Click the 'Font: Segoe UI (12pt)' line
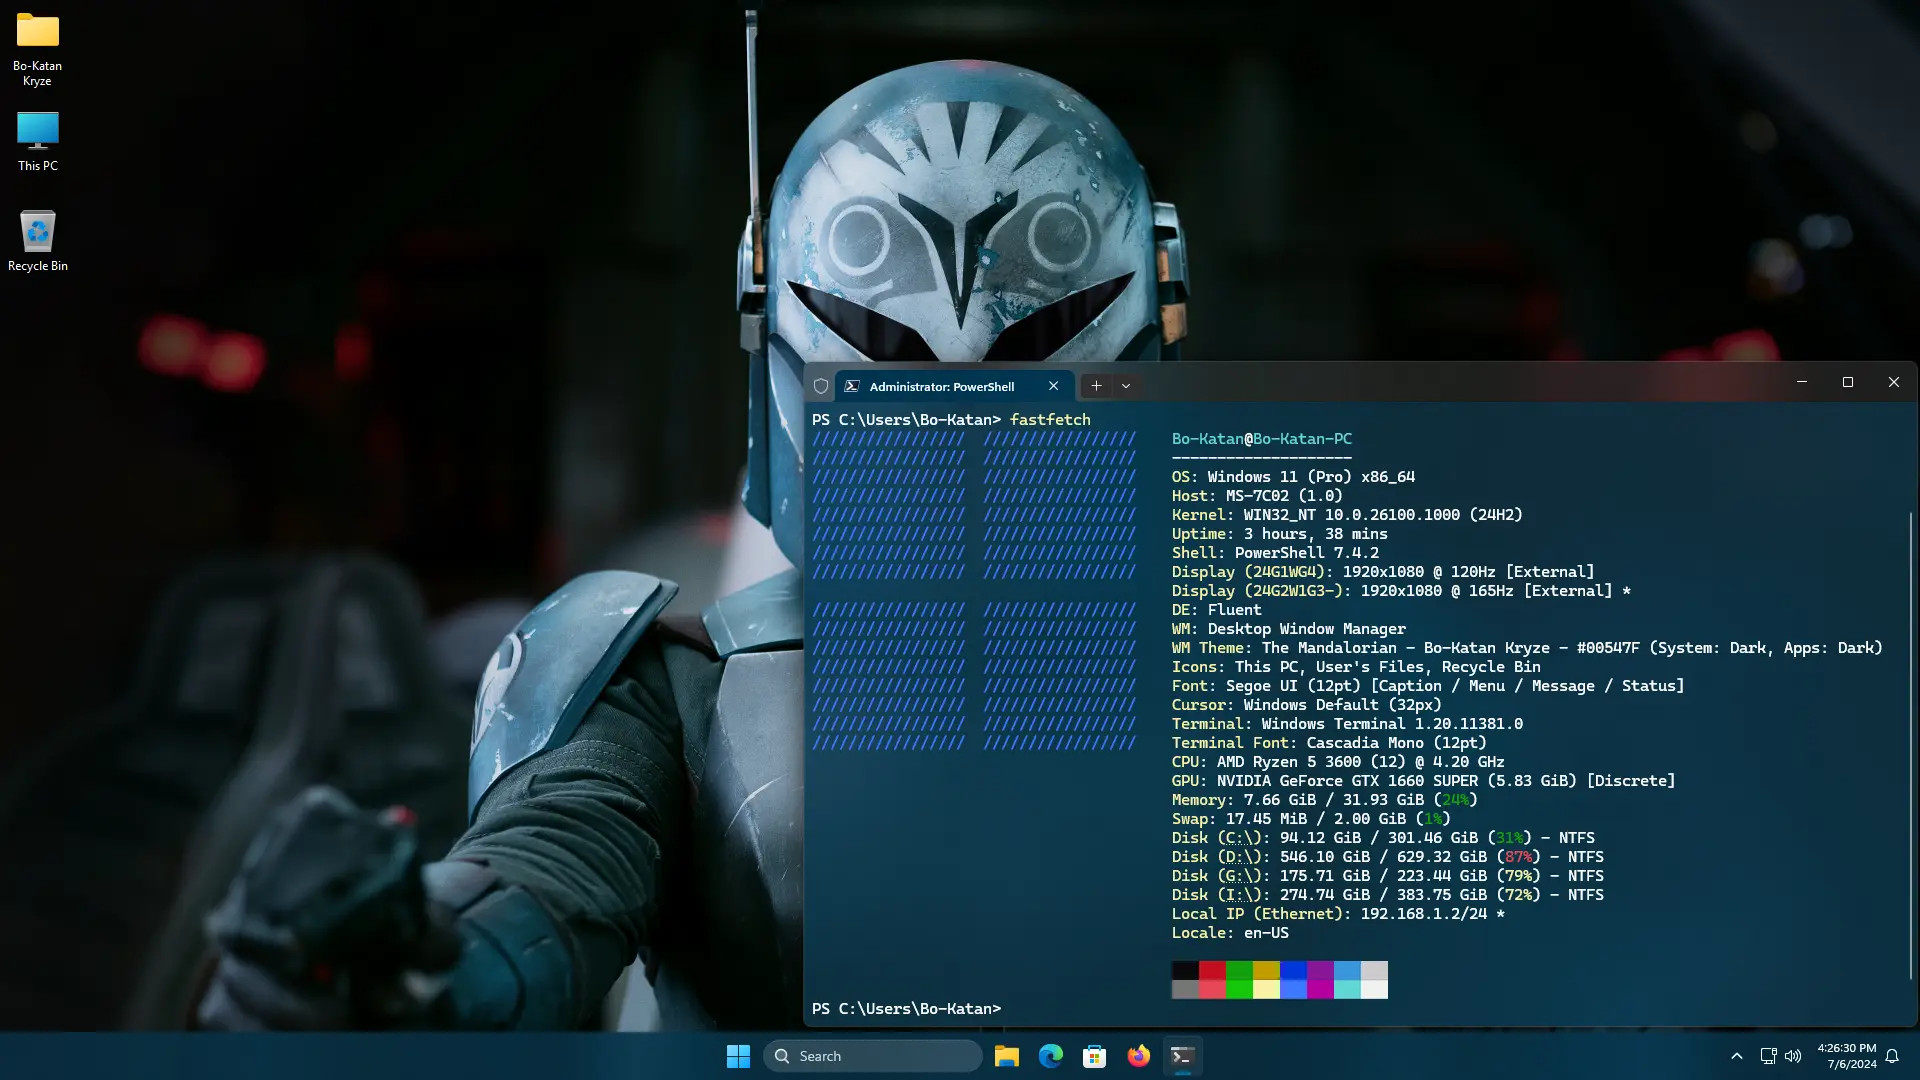This screenshot has width=1920, height=1080. [1428, 686]
